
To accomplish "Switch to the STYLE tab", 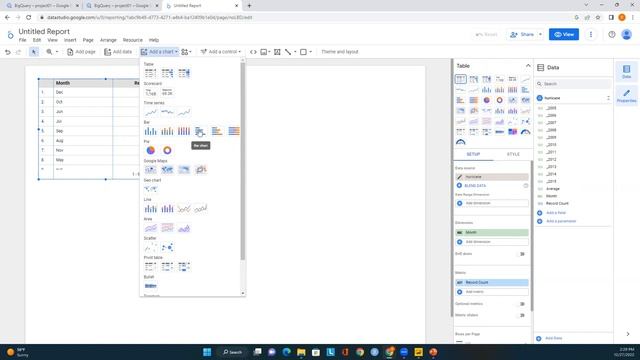I will pos(513,154).
